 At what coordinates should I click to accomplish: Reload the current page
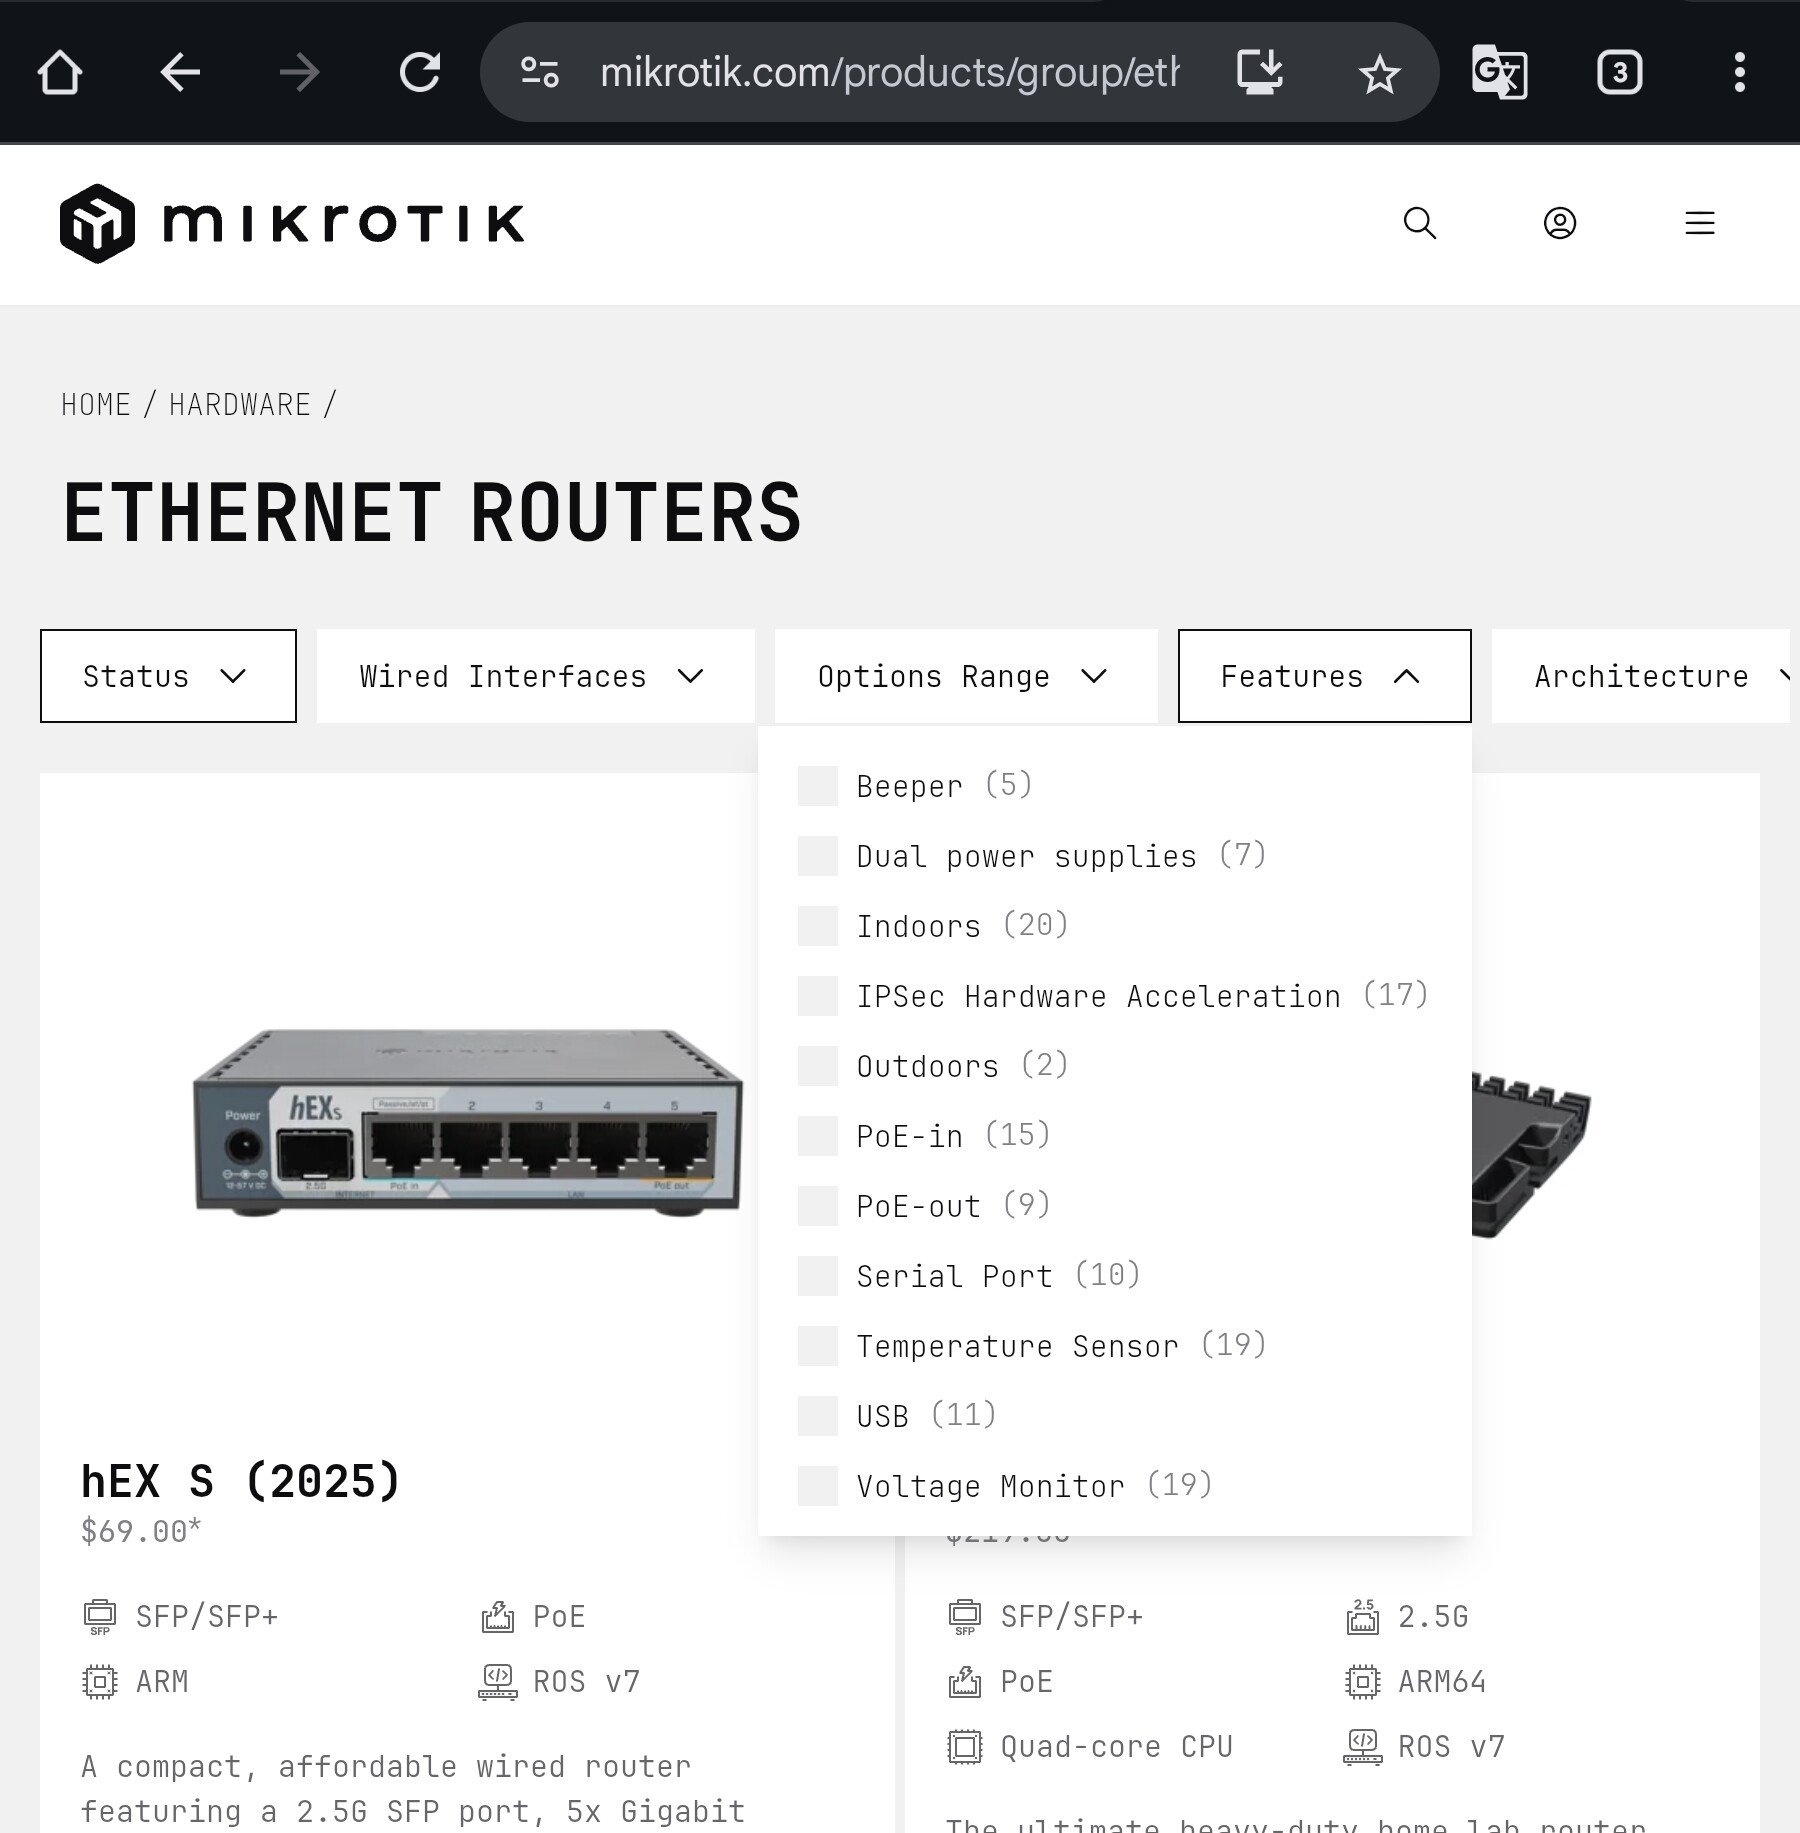coord(419,73)
